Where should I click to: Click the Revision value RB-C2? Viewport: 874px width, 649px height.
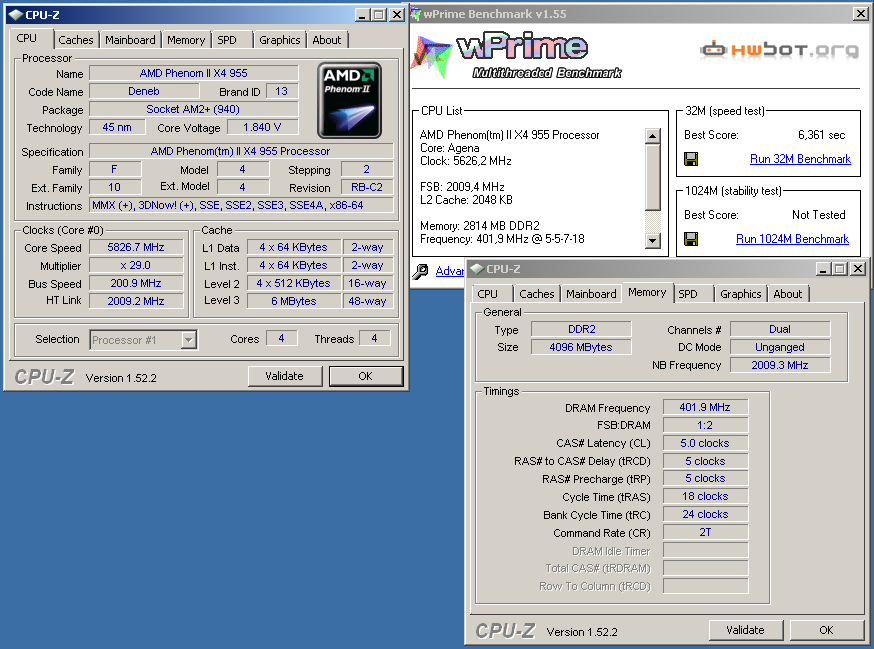(367, 187)
